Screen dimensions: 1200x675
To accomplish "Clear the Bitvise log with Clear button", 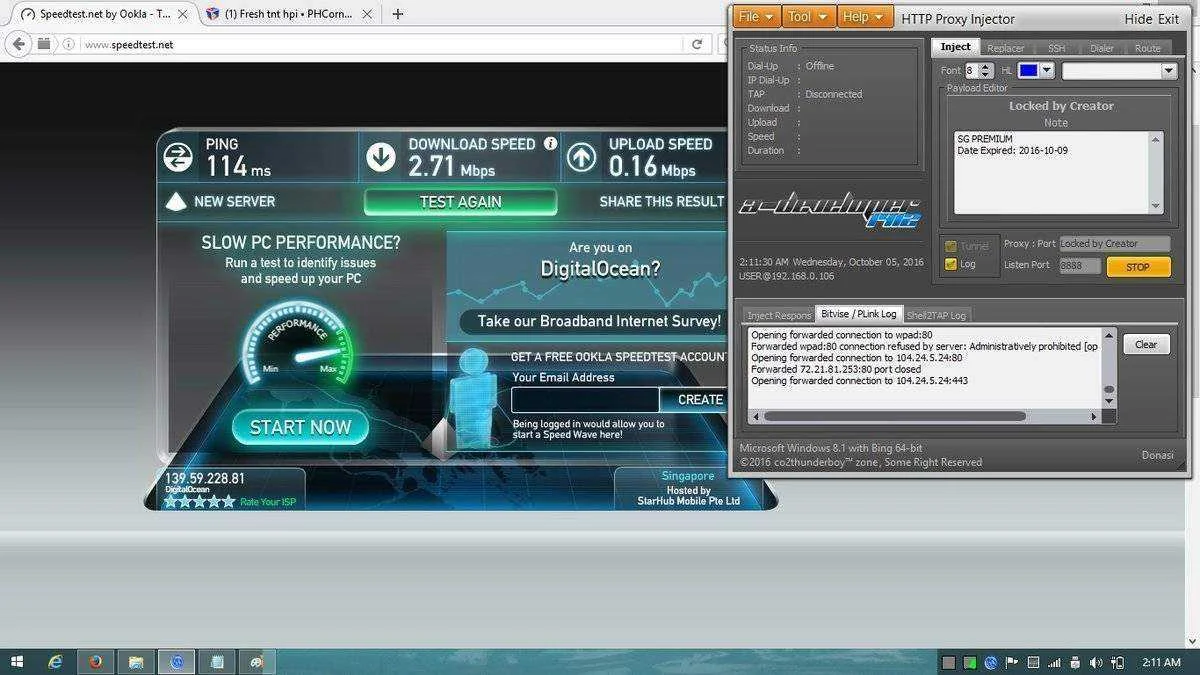I will (1146, 344).
